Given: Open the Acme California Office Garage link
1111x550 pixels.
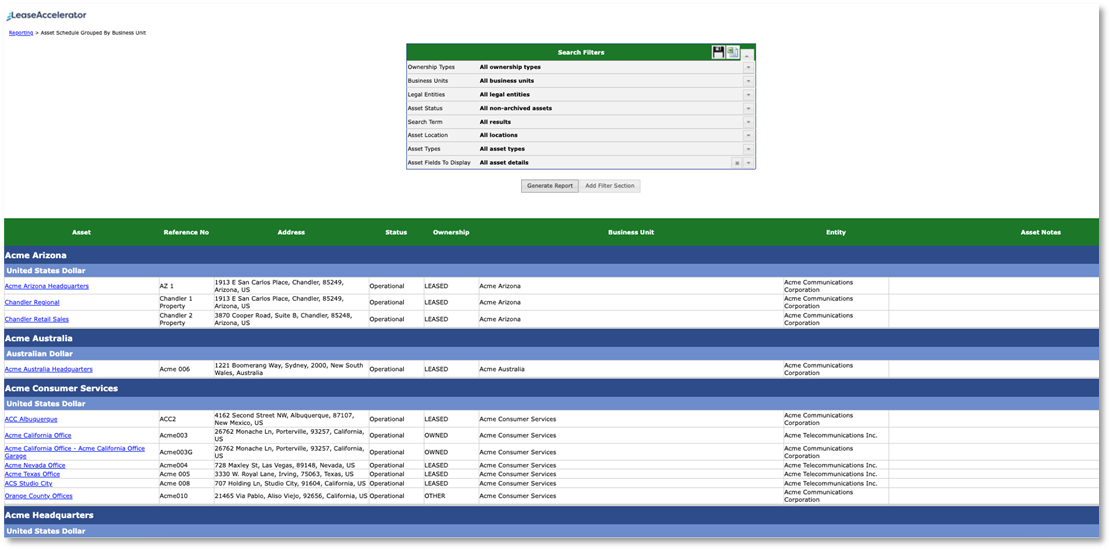Looking at the screenshot, I should (74, 452).
